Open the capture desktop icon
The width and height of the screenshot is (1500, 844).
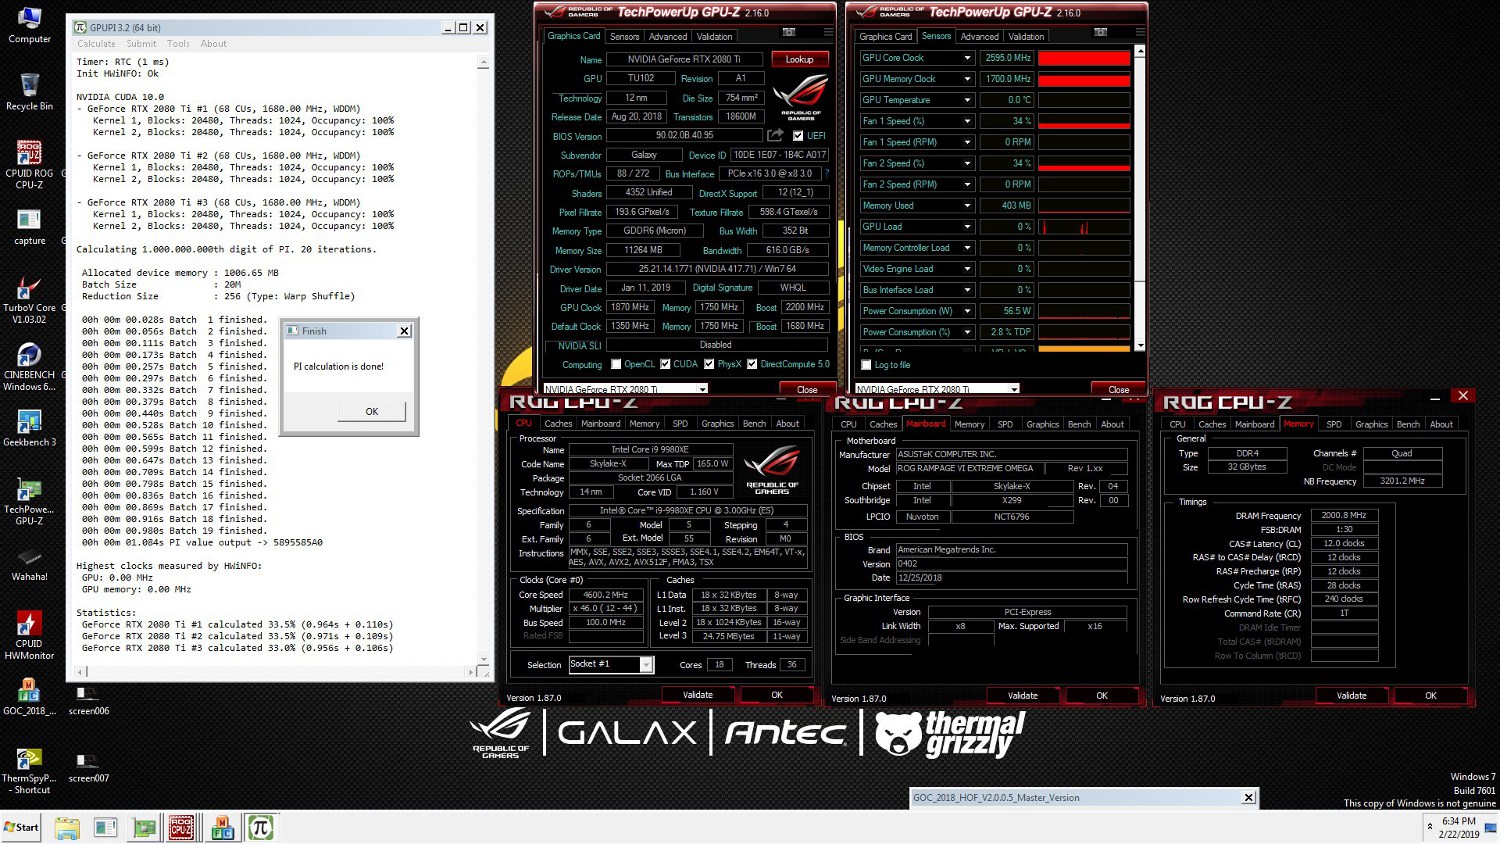tap(29, 227)
